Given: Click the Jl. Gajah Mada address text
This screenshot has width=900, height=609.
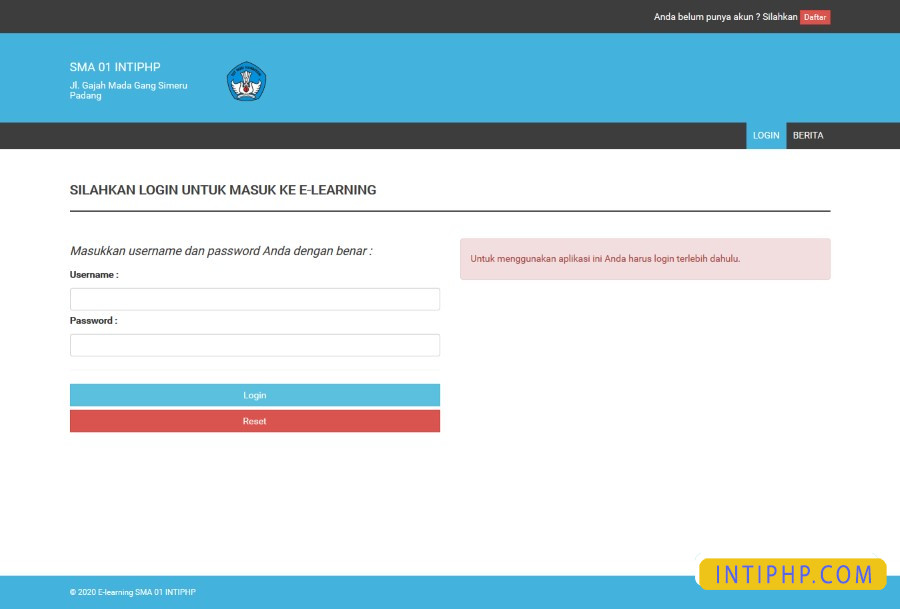Looking at the screenshot, I should (127, 90).
